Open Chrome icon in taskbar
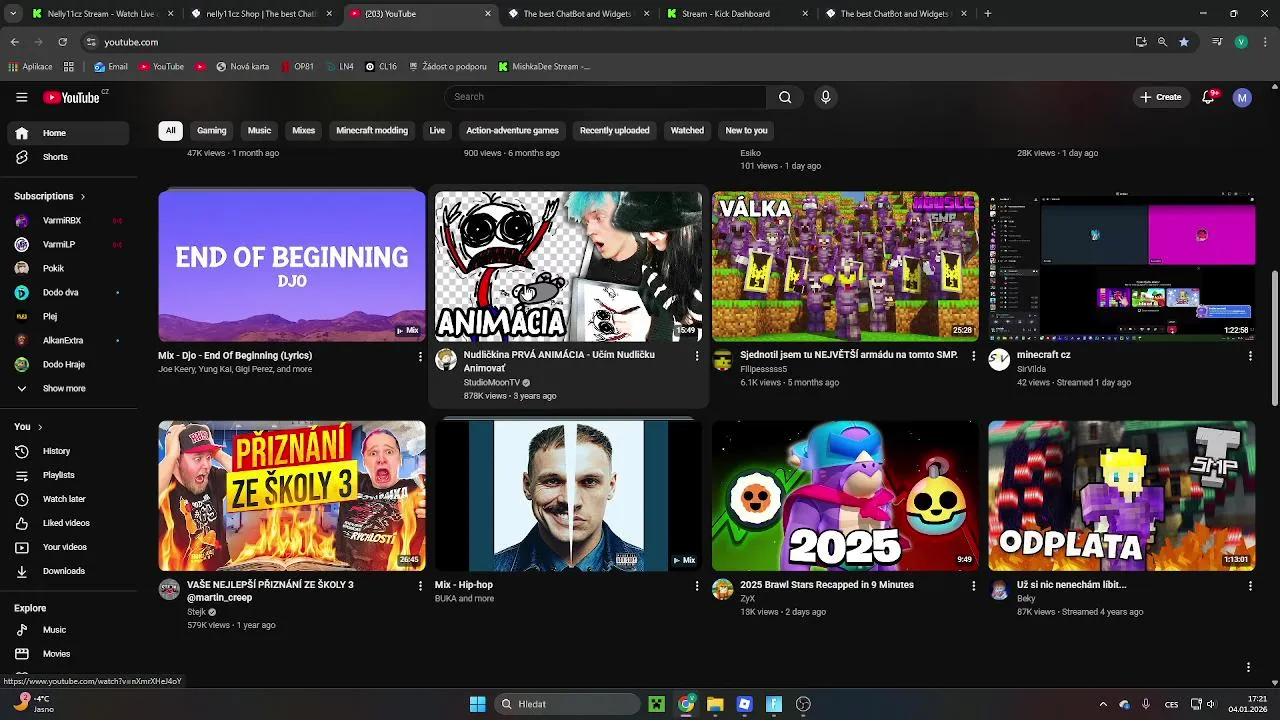This screenshot has width=1280, height=720. pos(686,704)
